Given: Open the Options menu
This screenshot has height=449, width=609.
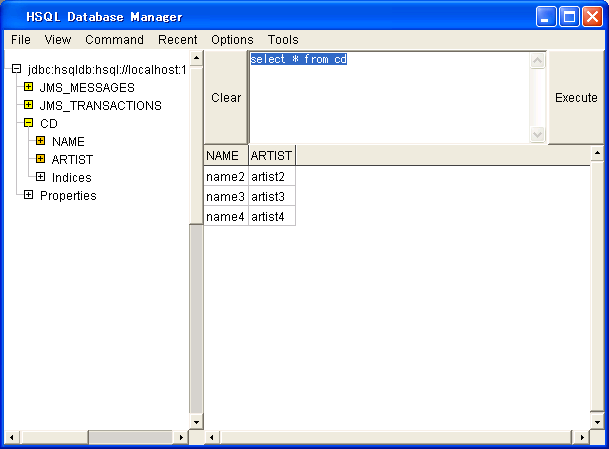Looking at the screenshot, I should pos(232,40).
